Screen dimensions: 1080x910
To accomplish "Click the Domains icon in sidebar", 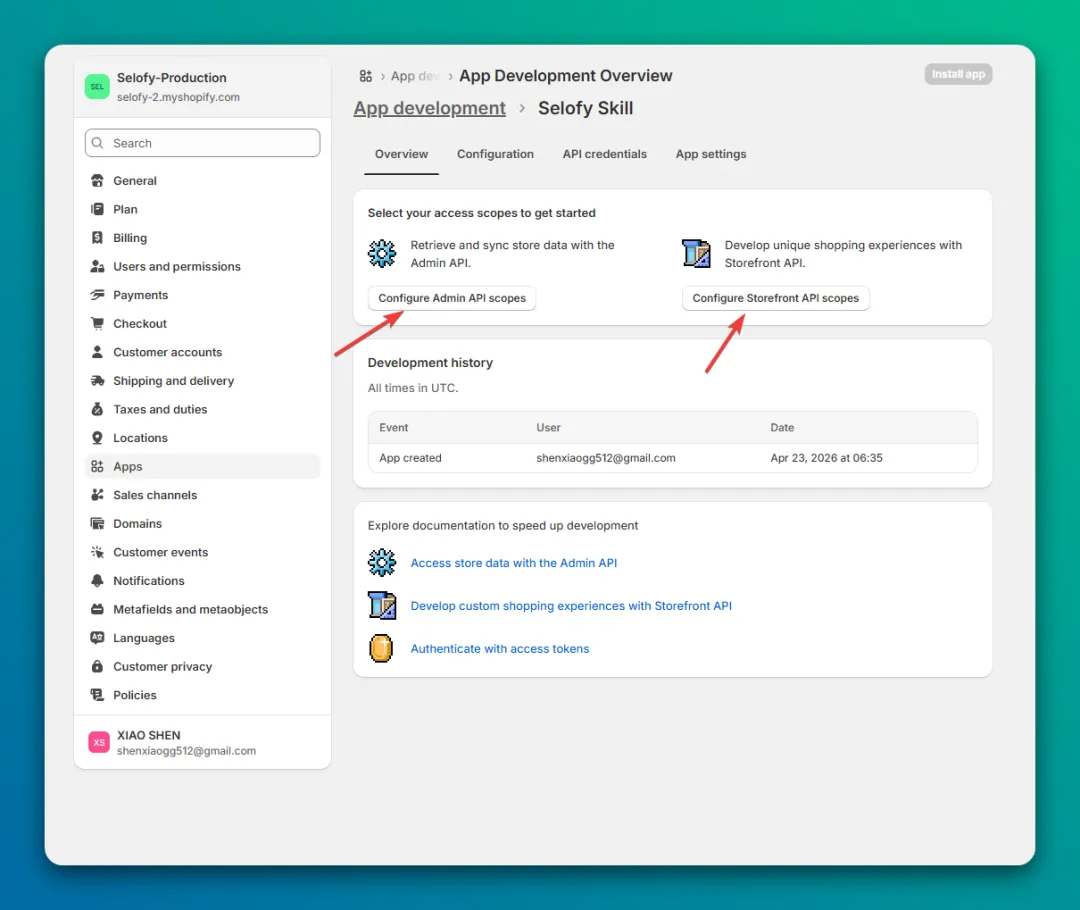I will tap(97, 524).
